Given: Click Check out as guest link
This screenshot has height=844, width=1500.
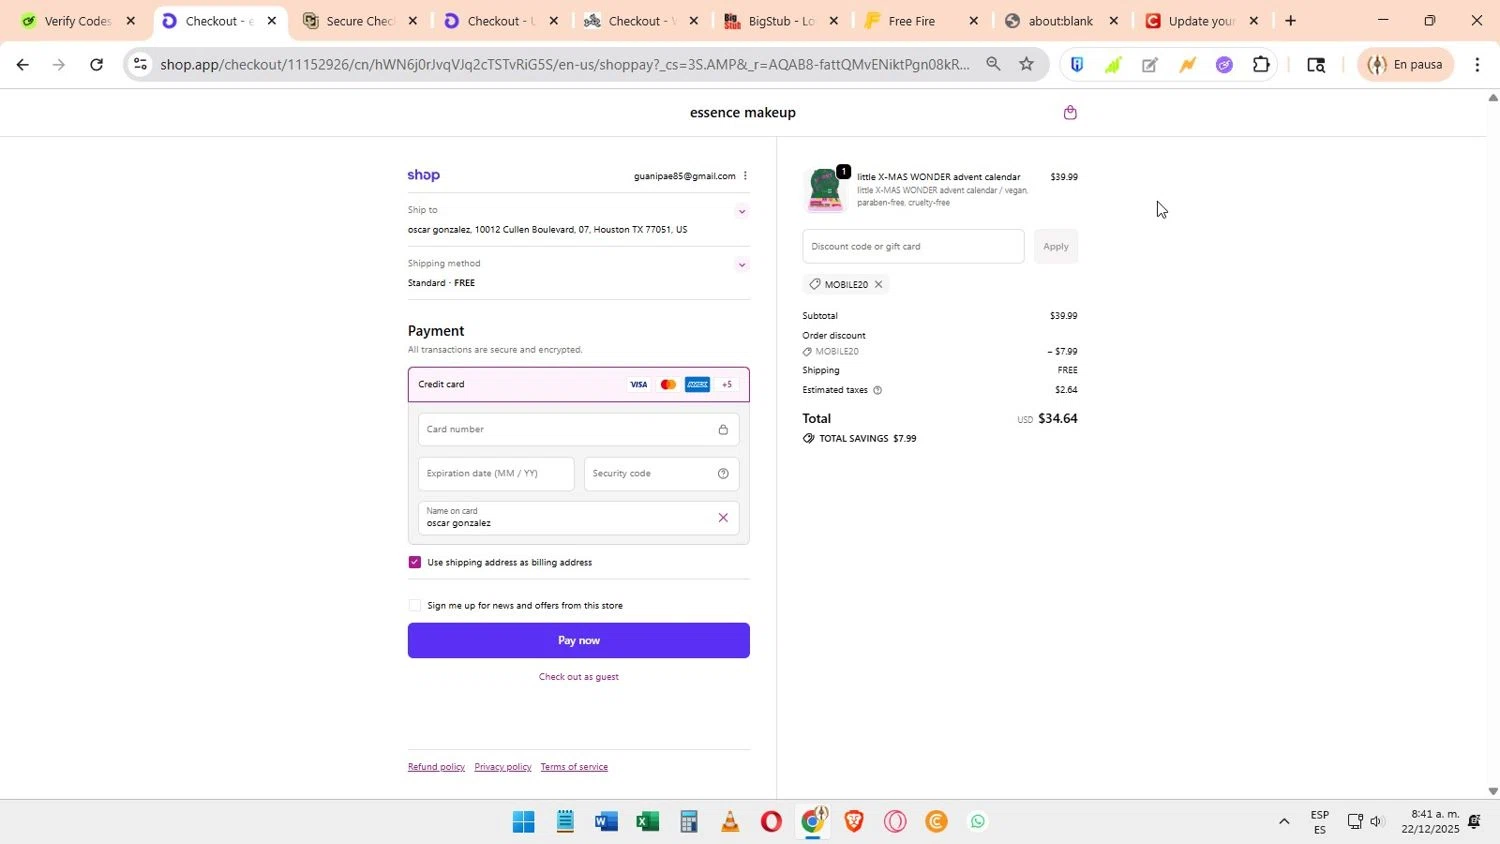Looking at the screenshot, I should [x=579, y=677].
